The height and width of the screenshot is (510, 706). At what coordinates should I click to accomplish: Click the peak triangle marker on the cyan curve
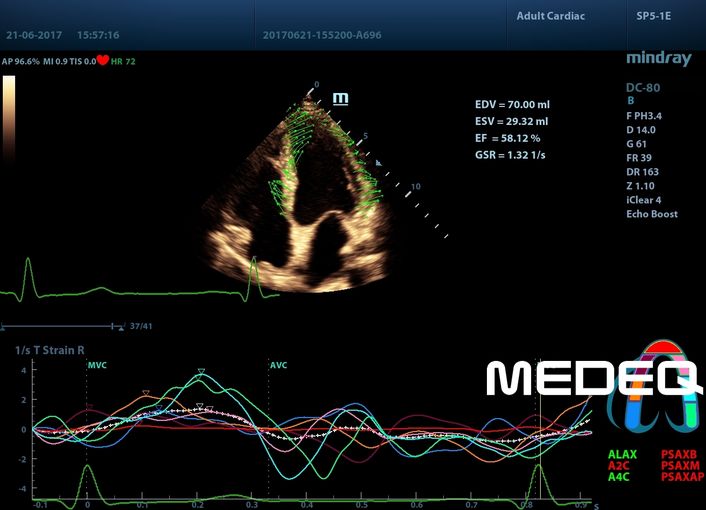pyautogui.click(x=201, y=372)
